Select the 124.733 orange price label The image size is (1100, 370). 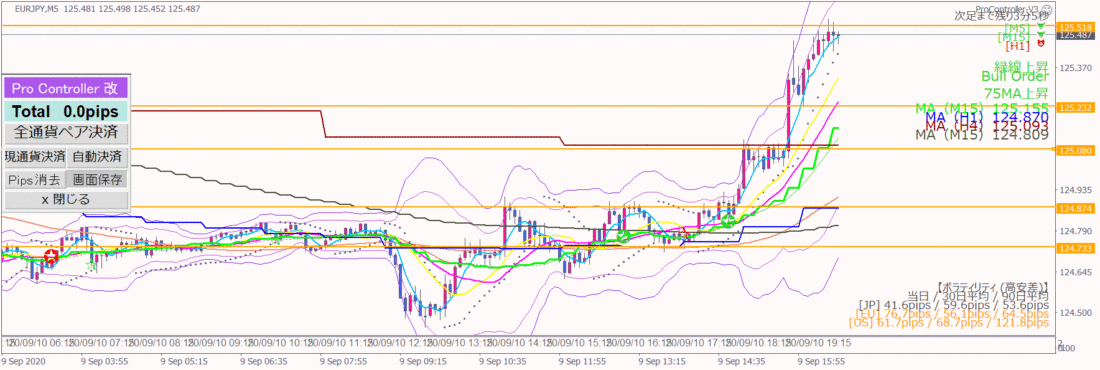tap(1075, 248)
